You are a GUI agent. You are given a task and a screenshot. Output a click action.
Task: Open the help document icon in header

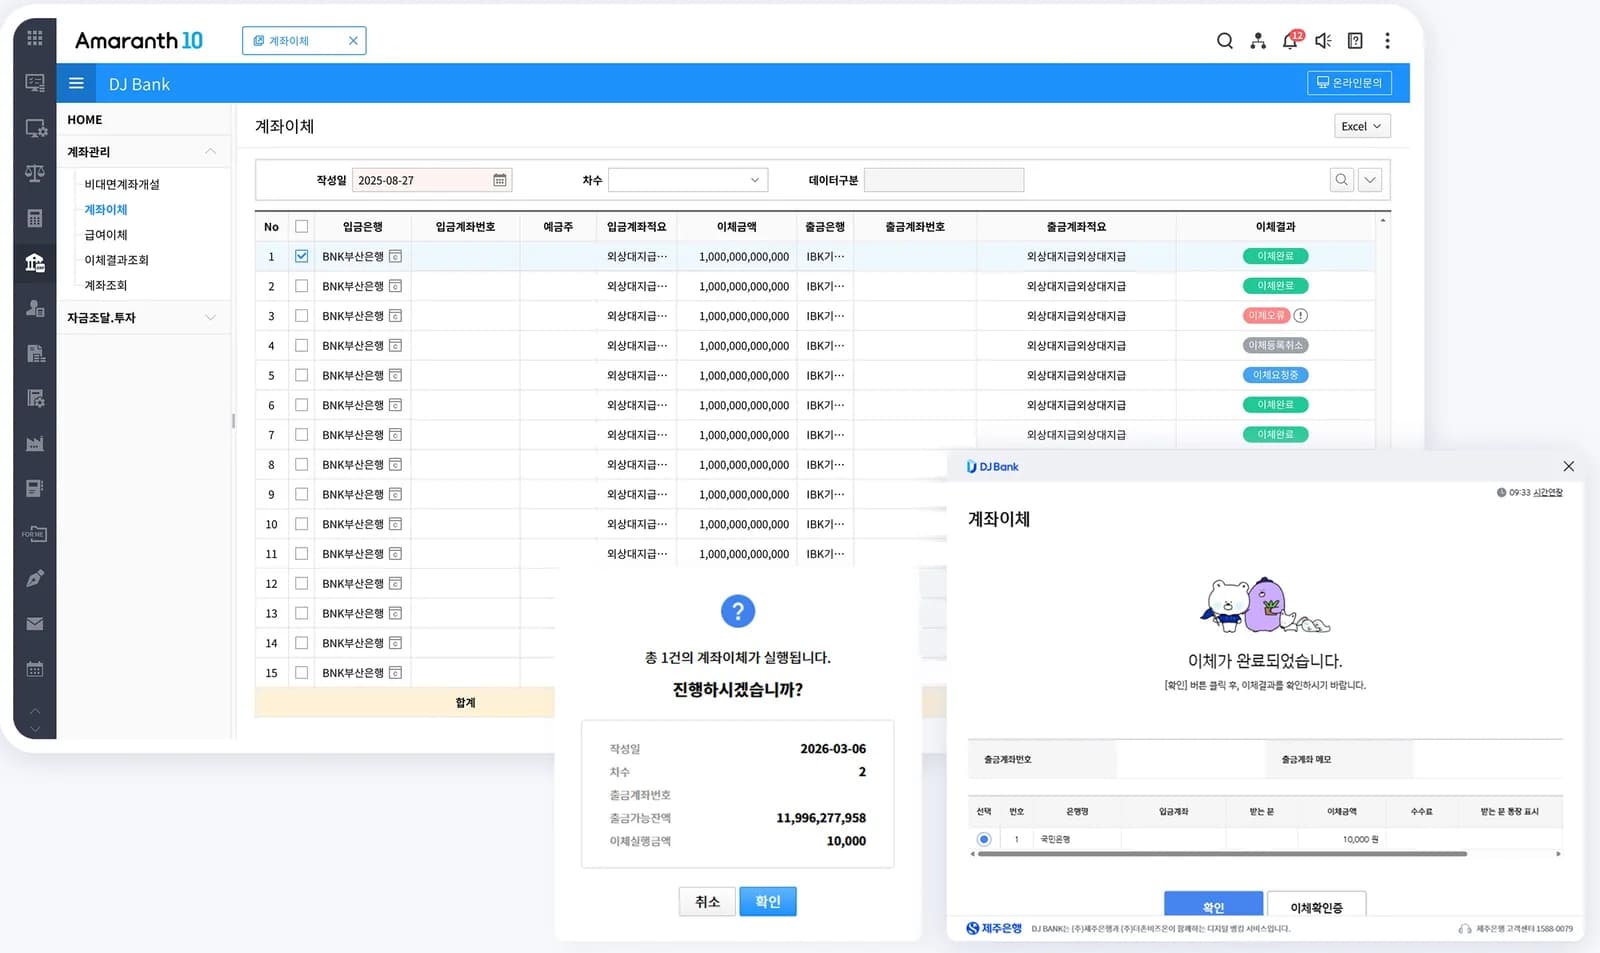click(x=1355, y=41)
